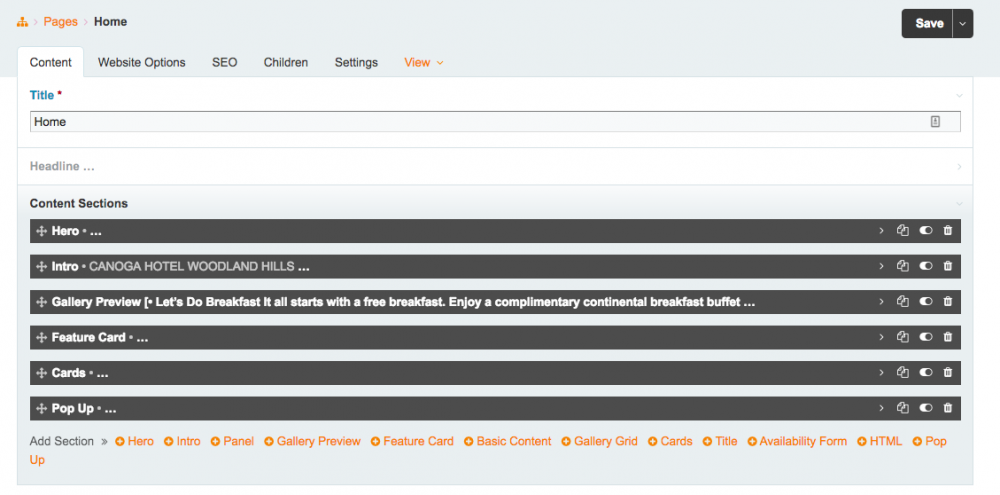This screenshot has height=495, width=1000.
Task: Open the Website Options tab
Action: (x=141, y=62)
